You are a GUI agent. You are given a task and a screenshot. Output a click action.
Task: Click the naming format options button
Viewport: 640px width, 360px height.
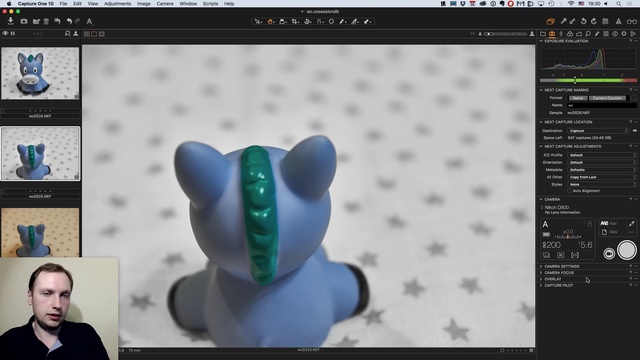[633, 98]
